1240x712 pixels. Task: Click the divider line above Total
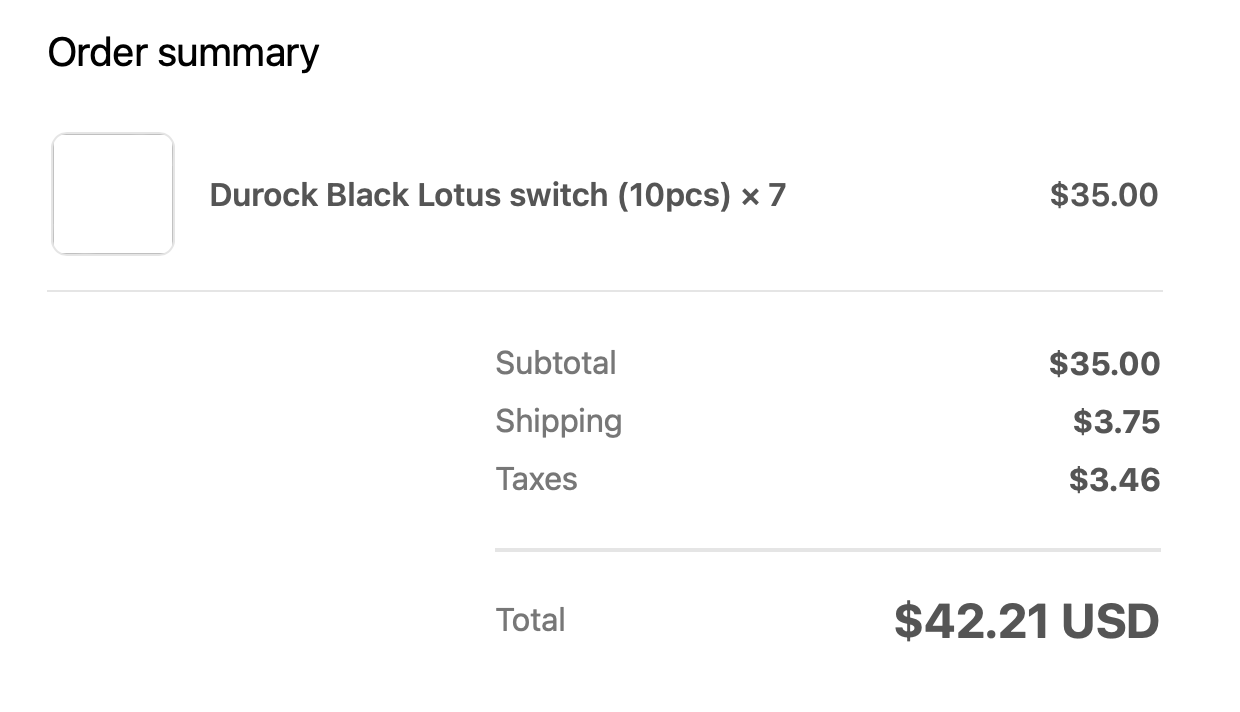click(828, 550)
